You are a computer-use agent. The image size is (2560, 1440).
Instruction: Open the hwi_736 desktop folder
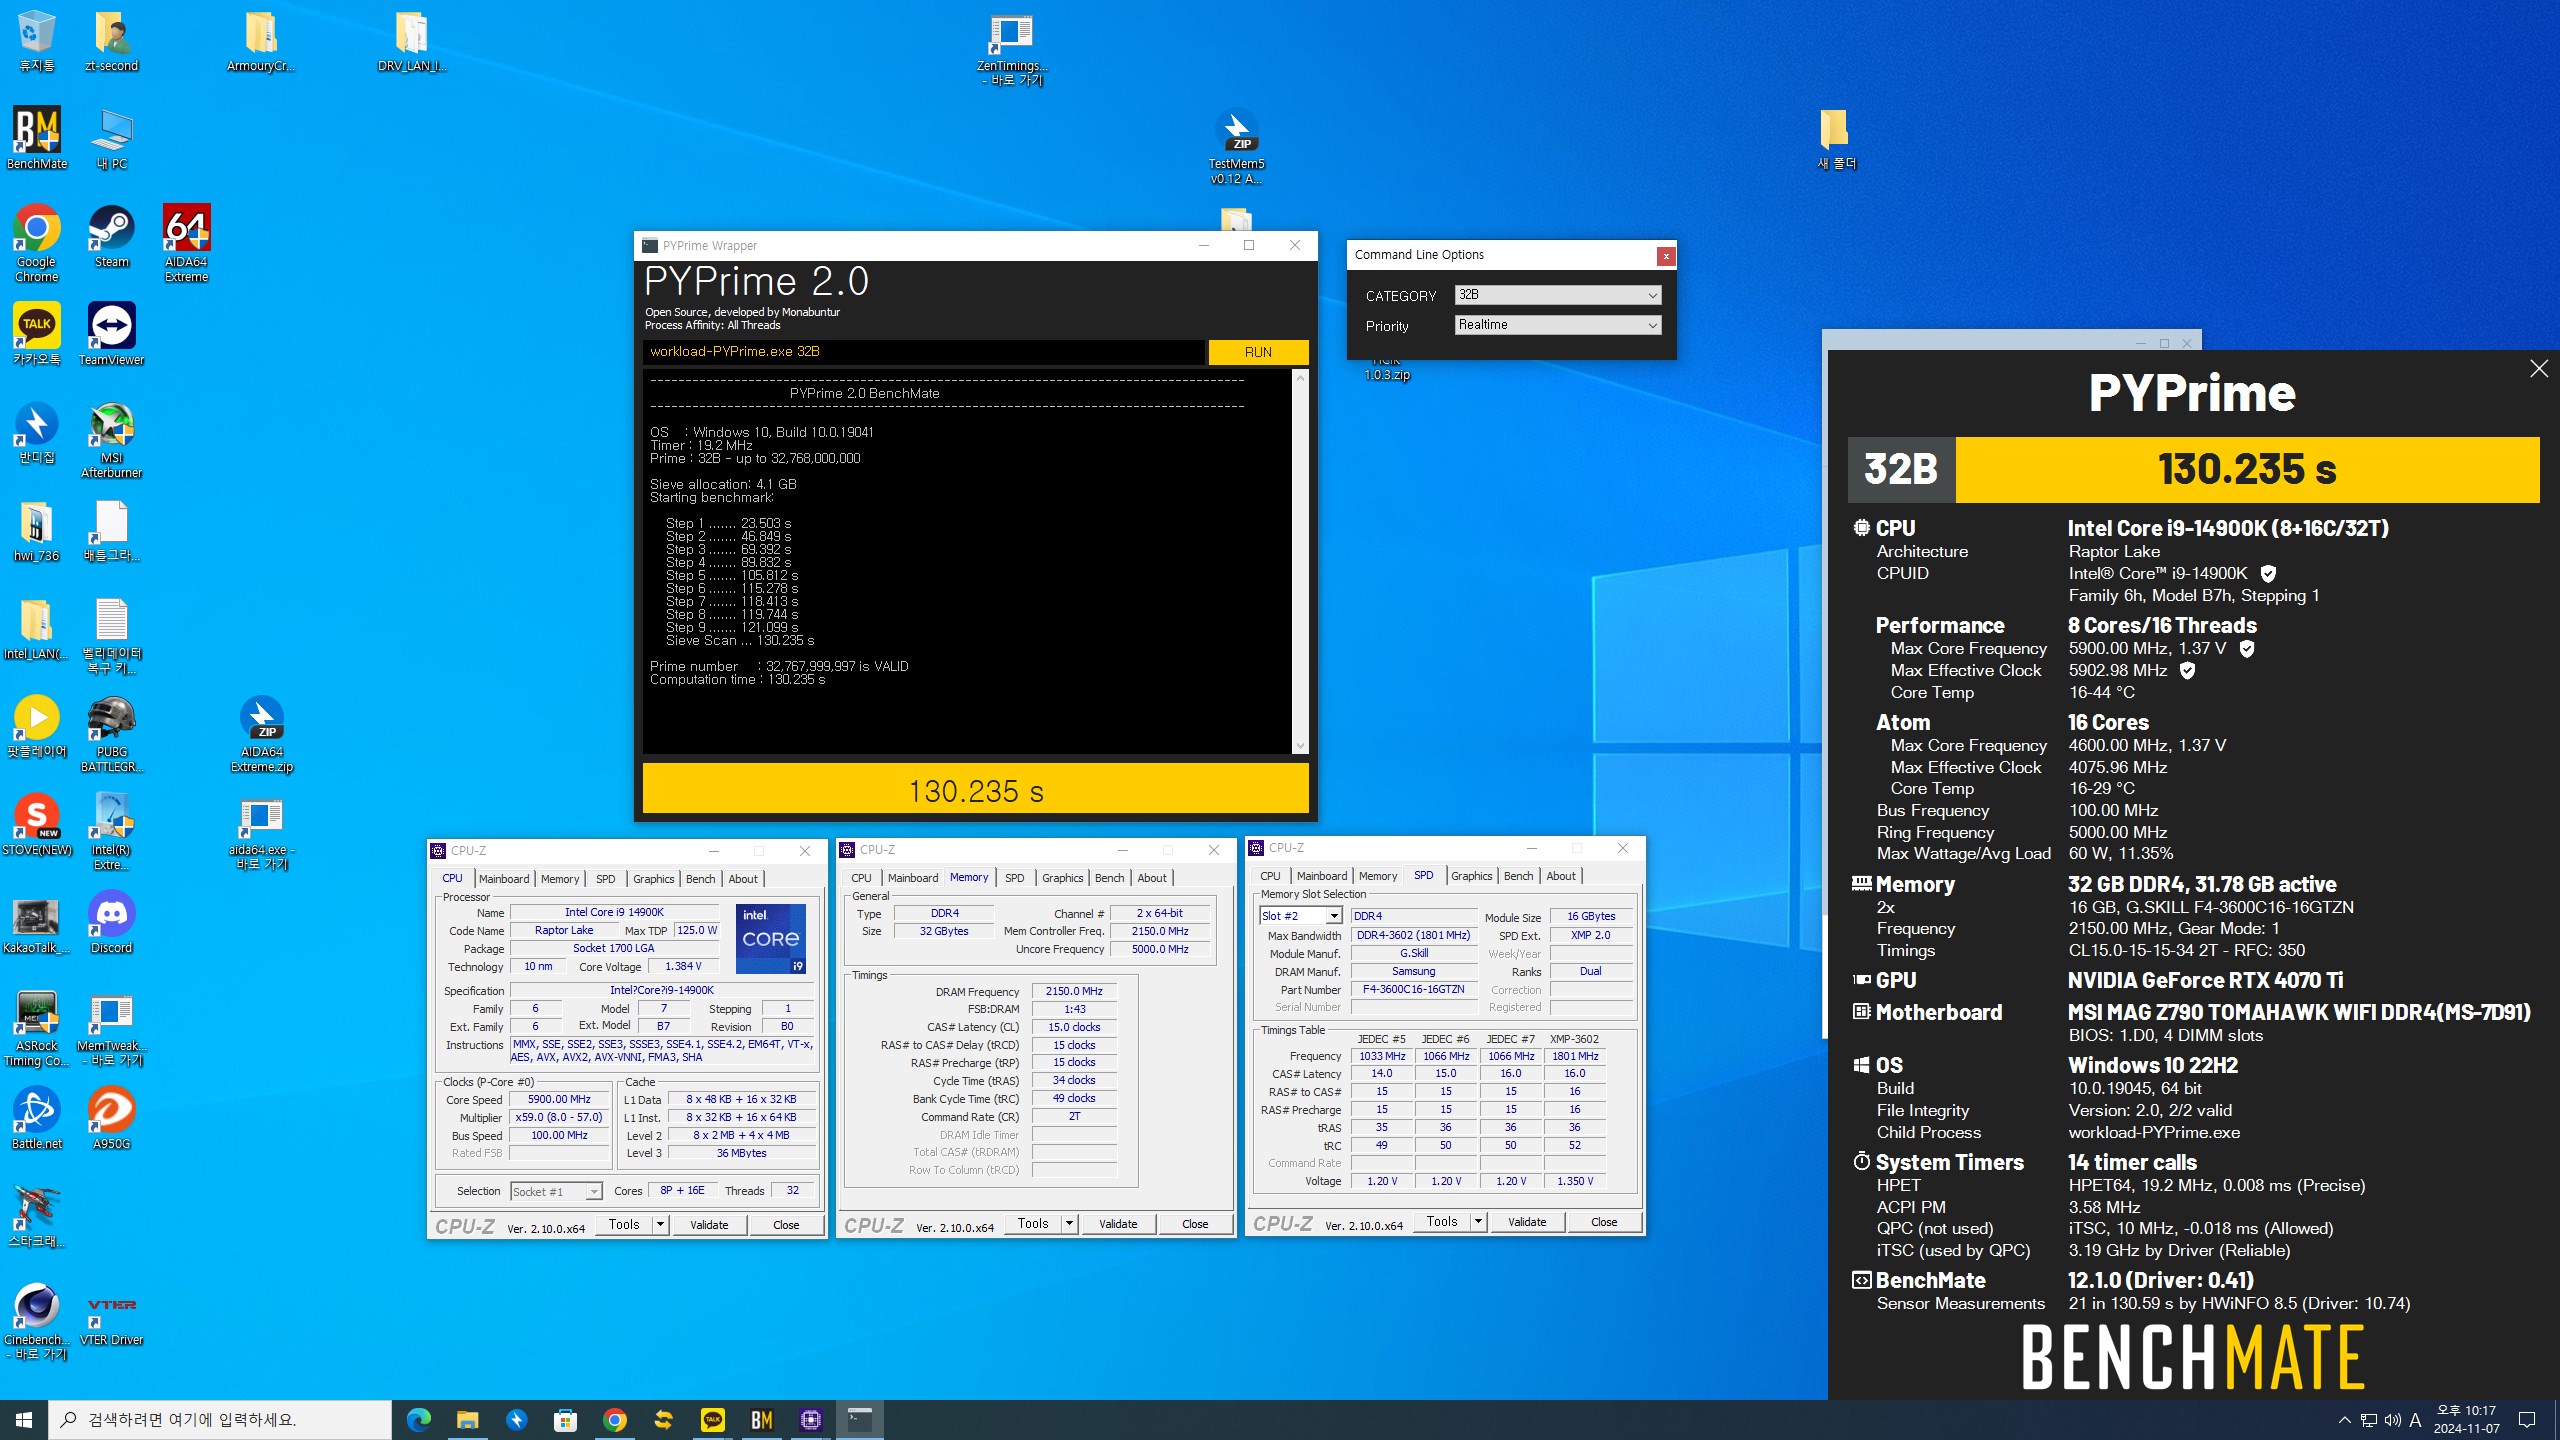click(37, 530)
